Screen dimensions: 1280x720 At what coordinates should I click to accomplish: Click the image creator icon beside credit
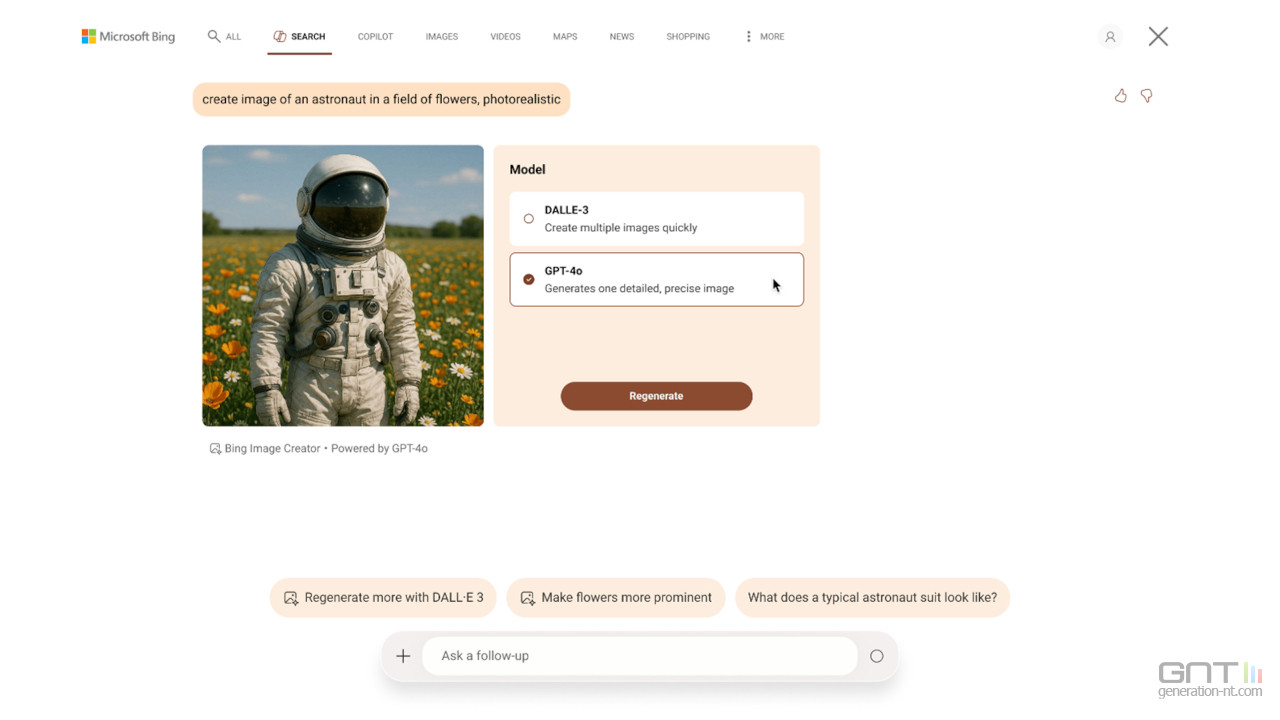click(x=215, y=449)
